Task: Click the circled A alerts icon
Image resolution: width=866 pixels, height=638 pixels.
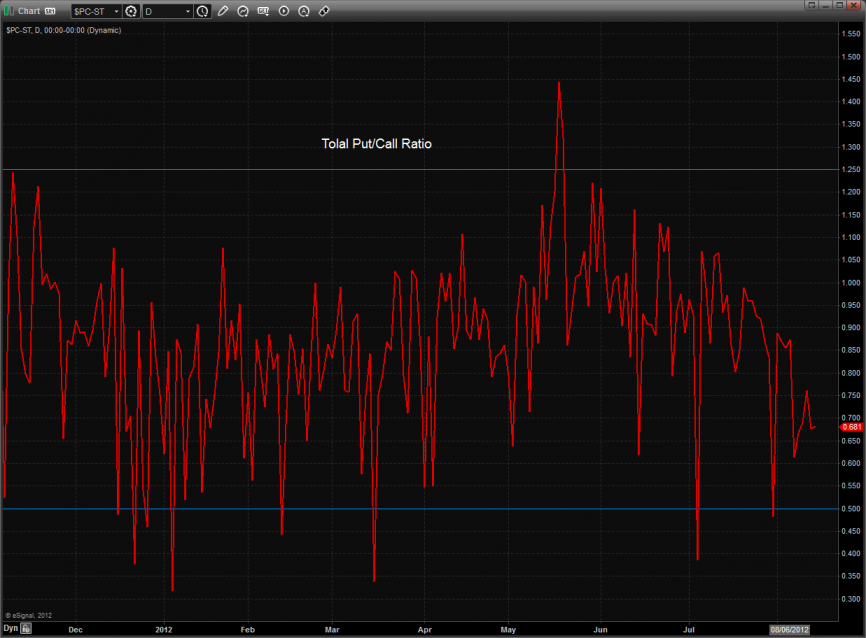Action: coord(304,11)
